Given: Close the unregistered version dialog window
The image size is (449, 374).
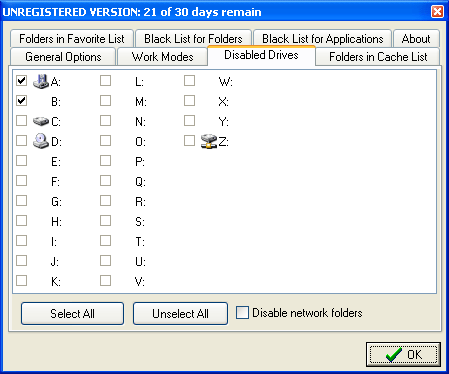Looking at the screenshot, I should coord(437,12).
